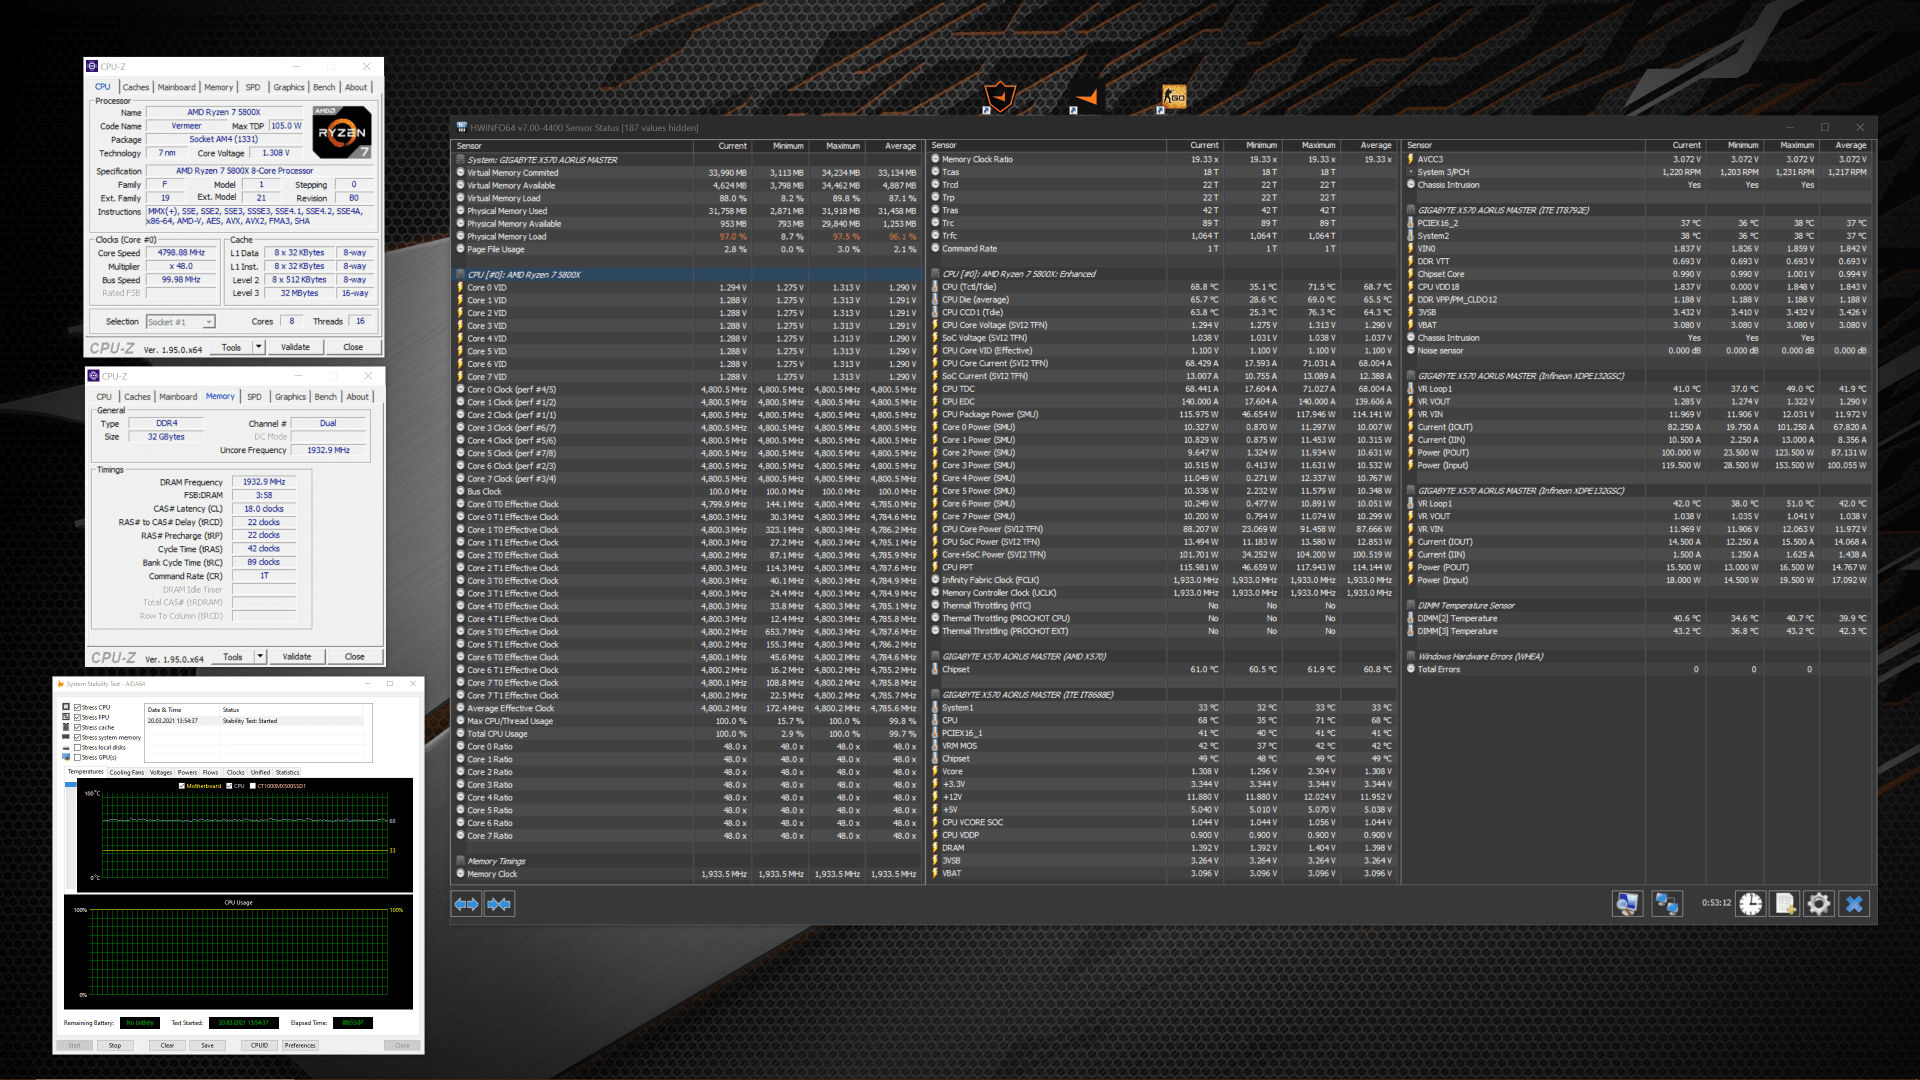Click Validate in the CPU-Z memory window
This screenshot has width=1920, height=1080.
[x=297, y=657]
